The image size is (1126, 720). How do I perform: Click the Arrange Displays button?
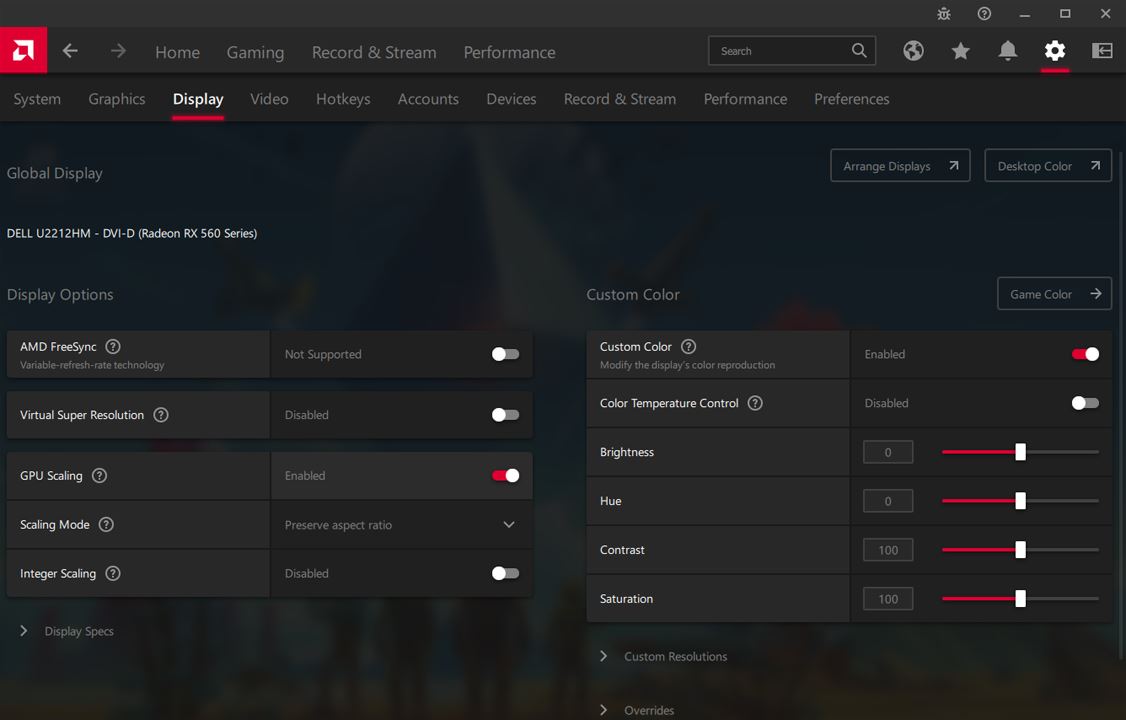click(899, 166)
